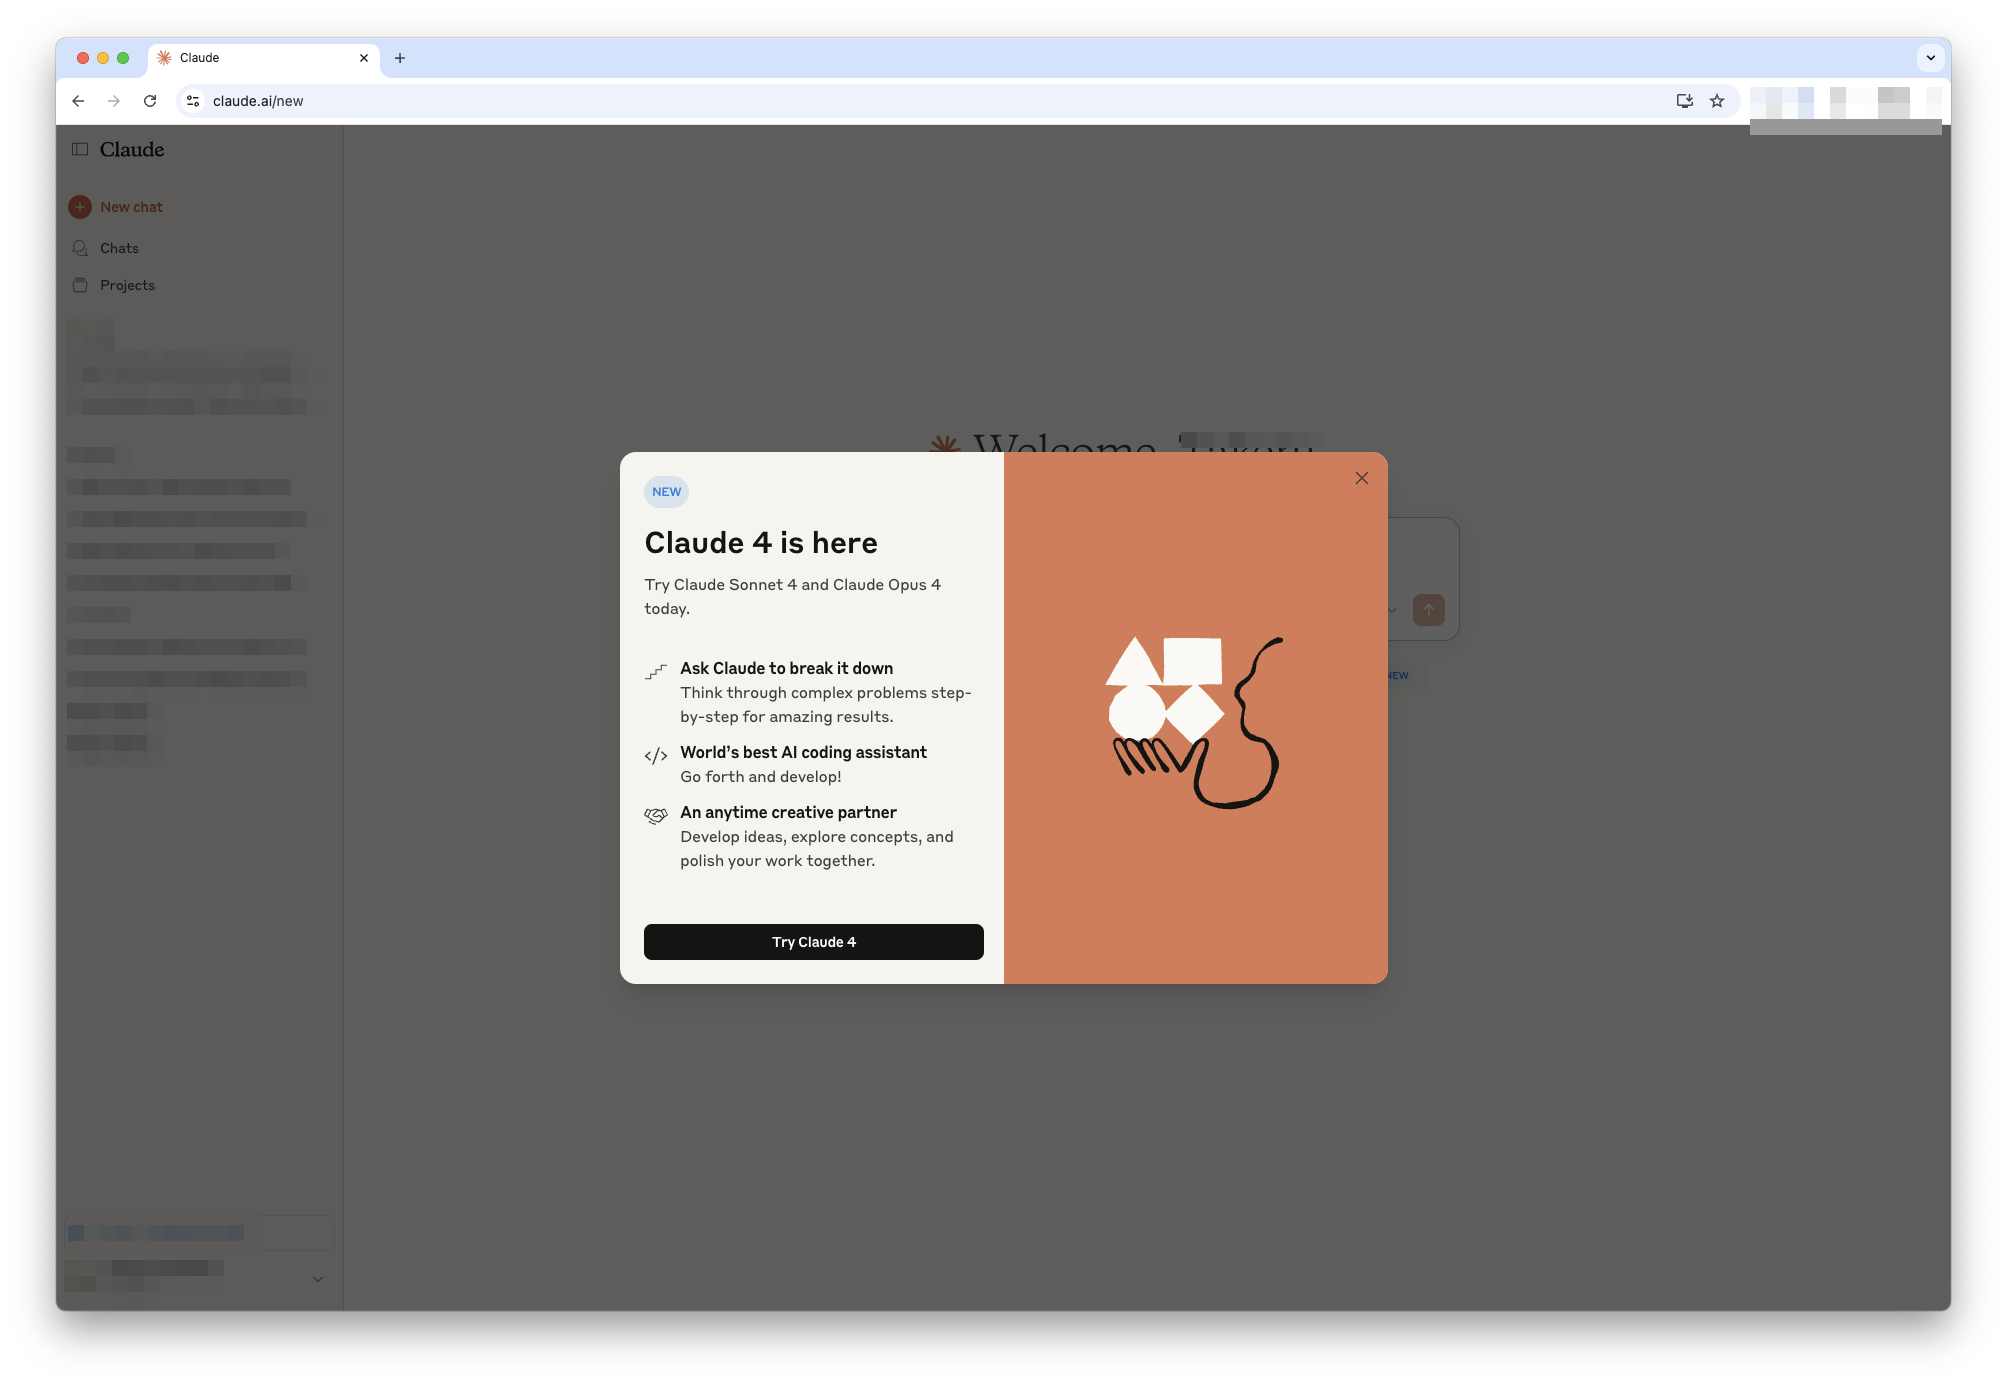Image resolution: width=2007 pixels, height=1385 pixels.
Task: Toggle the sidebar with the panel icon
Action: pos(80,149)
